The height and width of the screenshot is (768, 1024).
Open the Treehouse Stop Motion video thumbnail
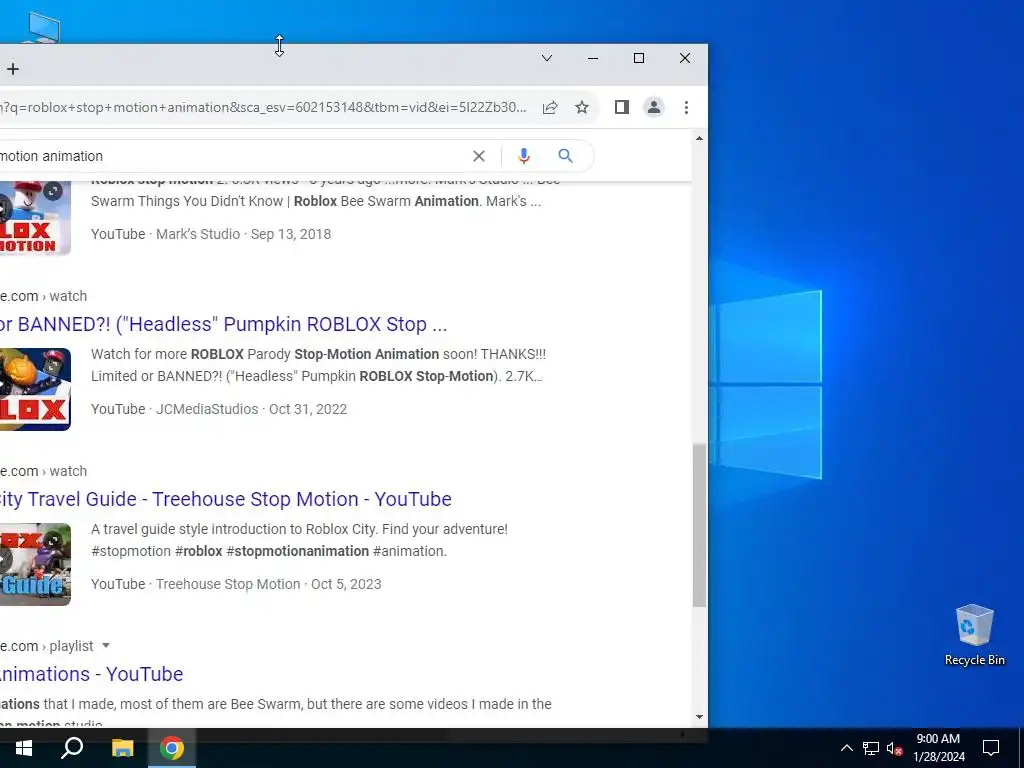35,564
